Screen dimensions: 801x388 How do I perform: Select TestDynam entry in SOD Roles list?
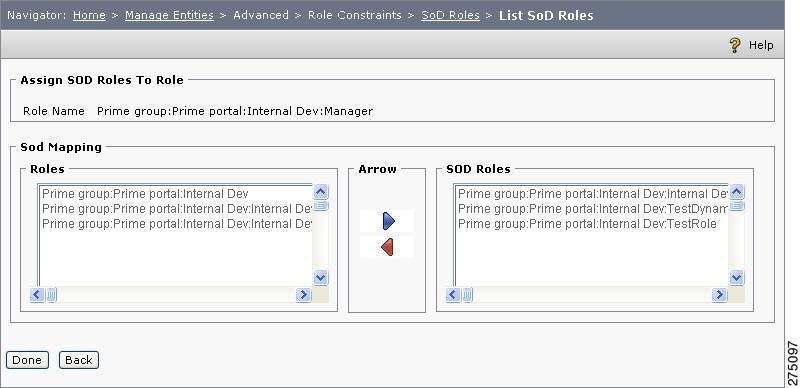coord(592,209)
